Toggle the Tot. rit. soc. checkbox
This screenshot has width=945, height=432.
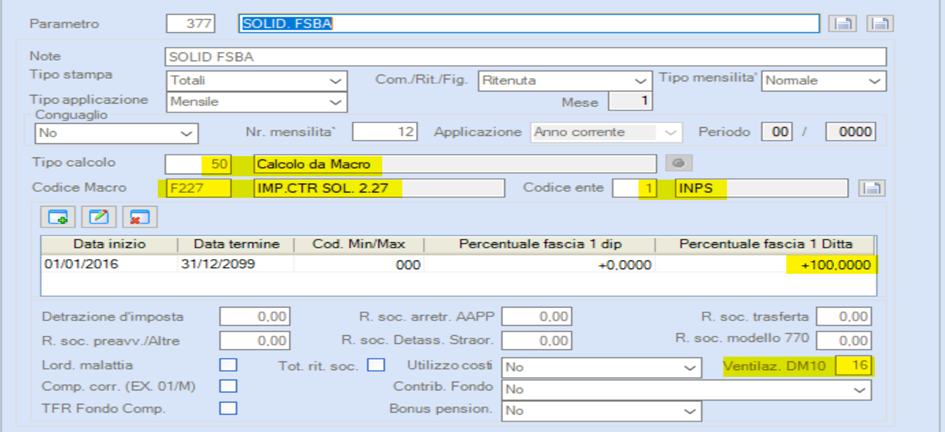[x=376, y=365]
